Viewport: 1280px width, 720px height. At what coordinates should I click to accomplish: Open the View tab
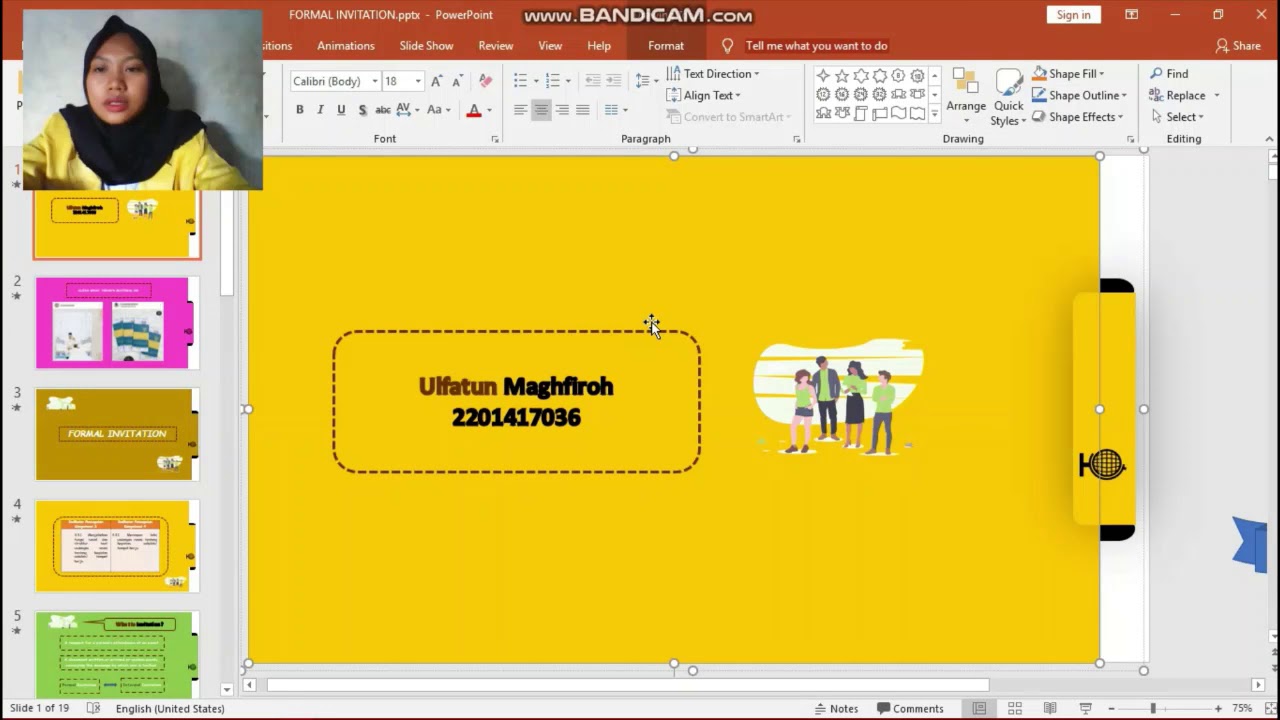pos(550,46)
